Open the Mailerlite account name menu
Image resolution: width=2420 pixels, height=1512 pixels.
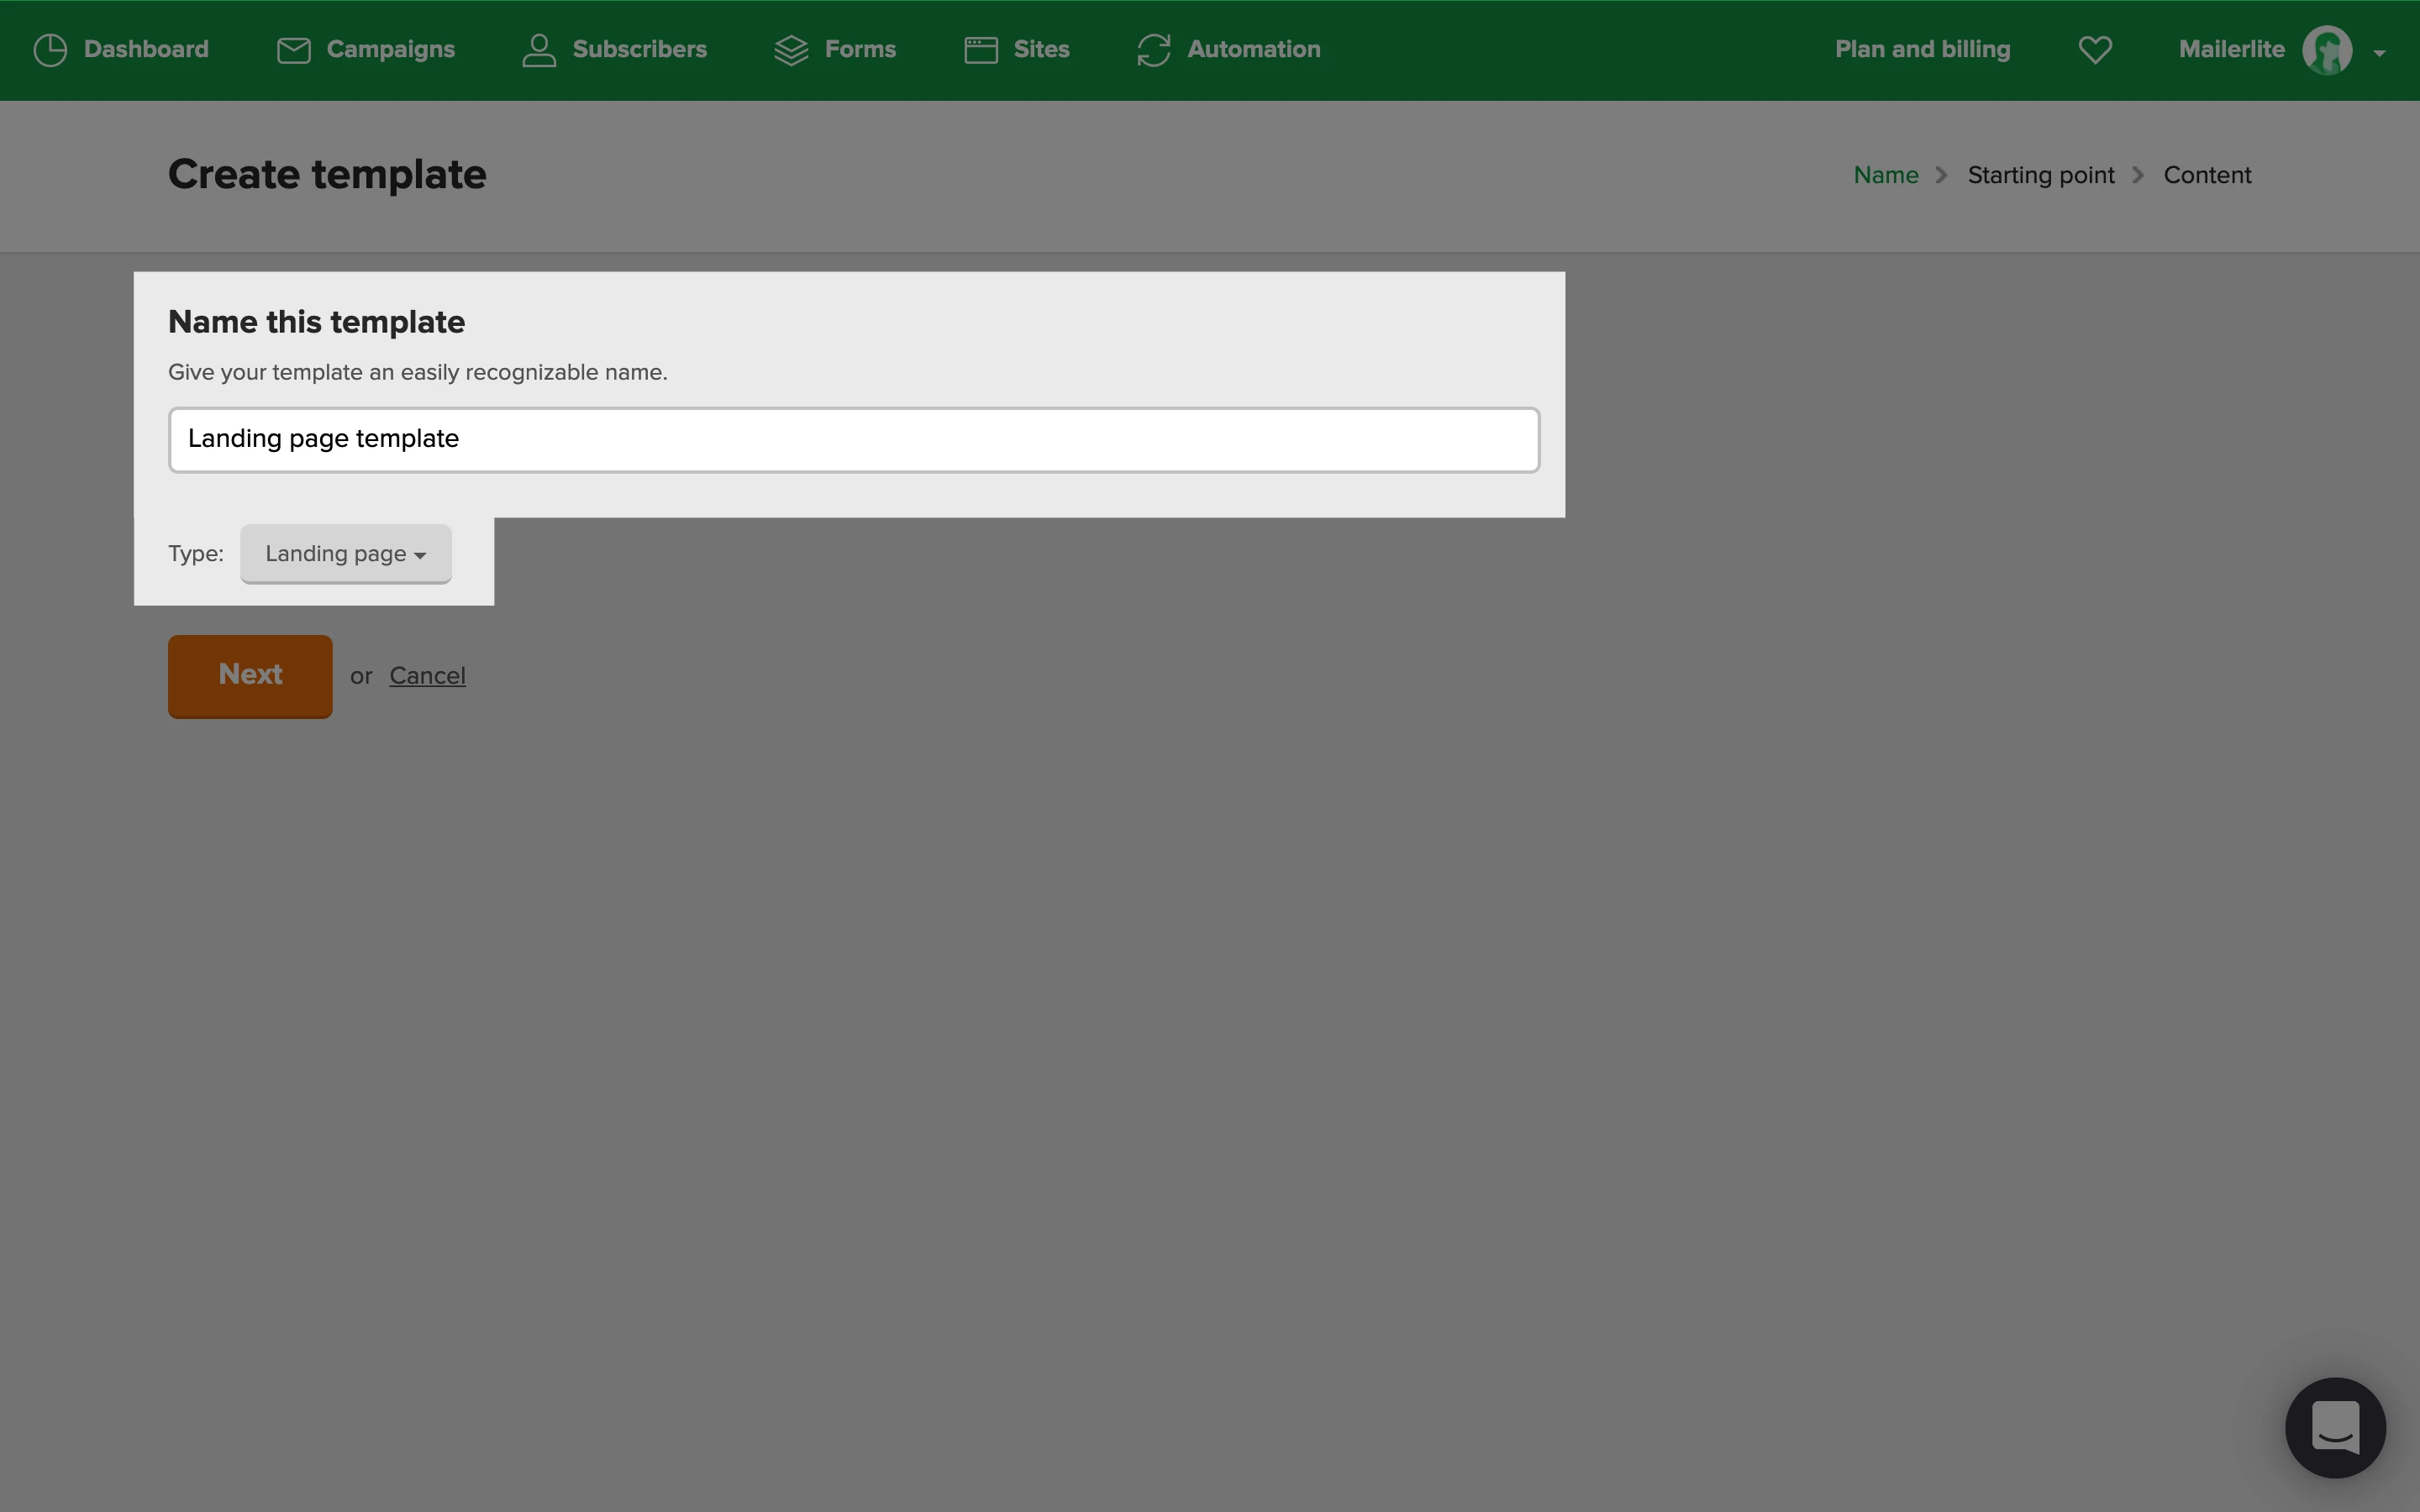point(2231,50)
